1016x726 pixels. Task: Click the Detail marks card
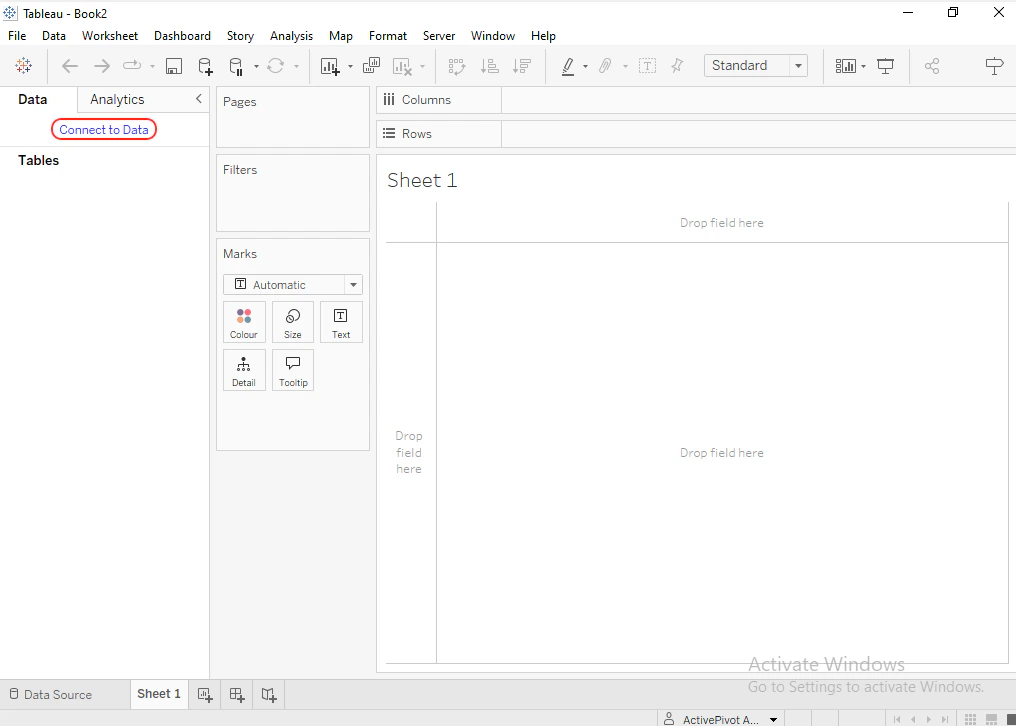tap(244, 370)
